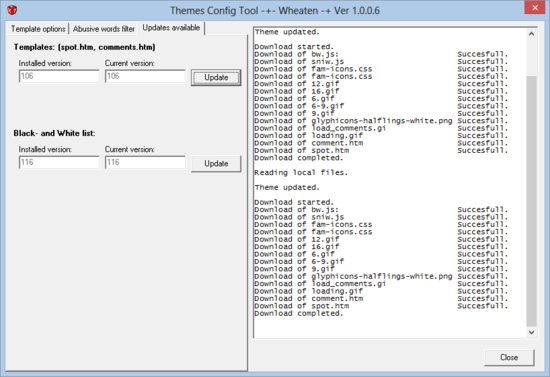Click 'Current version:' label under Templates
The image size is (550, 377).
(129, 63)
